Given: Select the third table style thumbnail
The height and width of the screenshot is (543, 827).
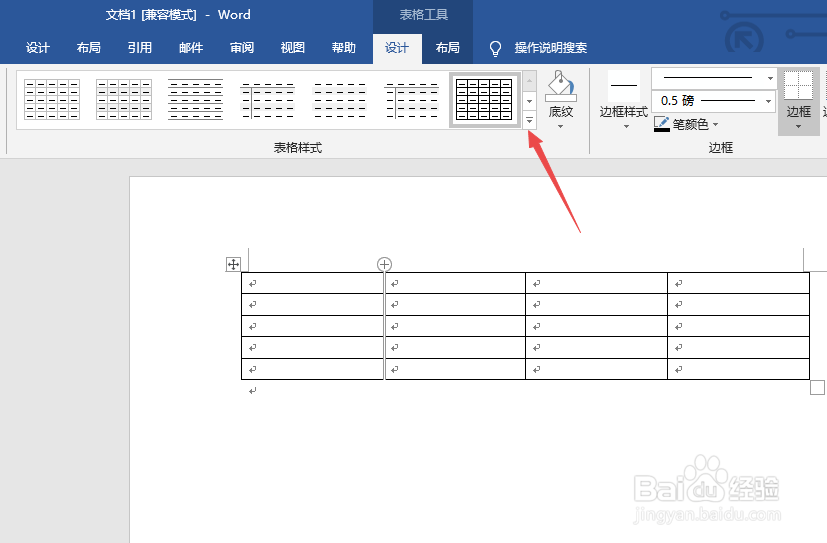Looking at the screenshot, I should (196, 99).
